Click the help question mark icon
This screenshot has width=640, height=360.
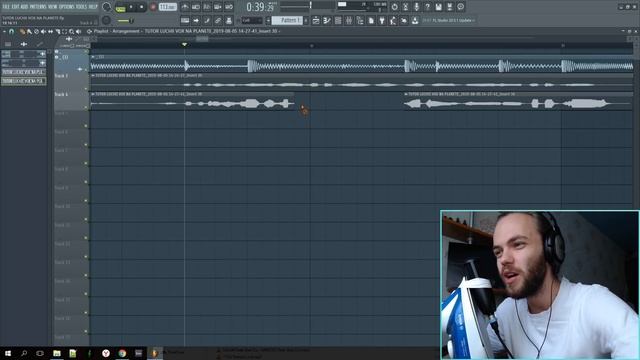tap(427, 7)
